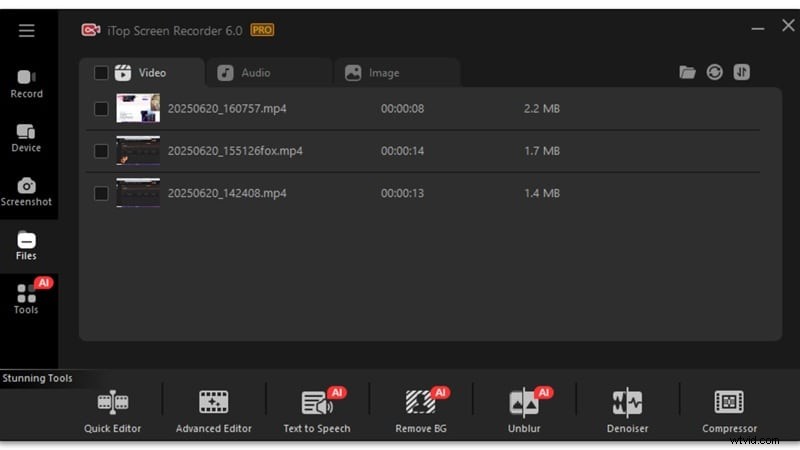Click the iTop Screen Recorder logo icon
This screenshot has height=450, width=800.
coord(91,30)
